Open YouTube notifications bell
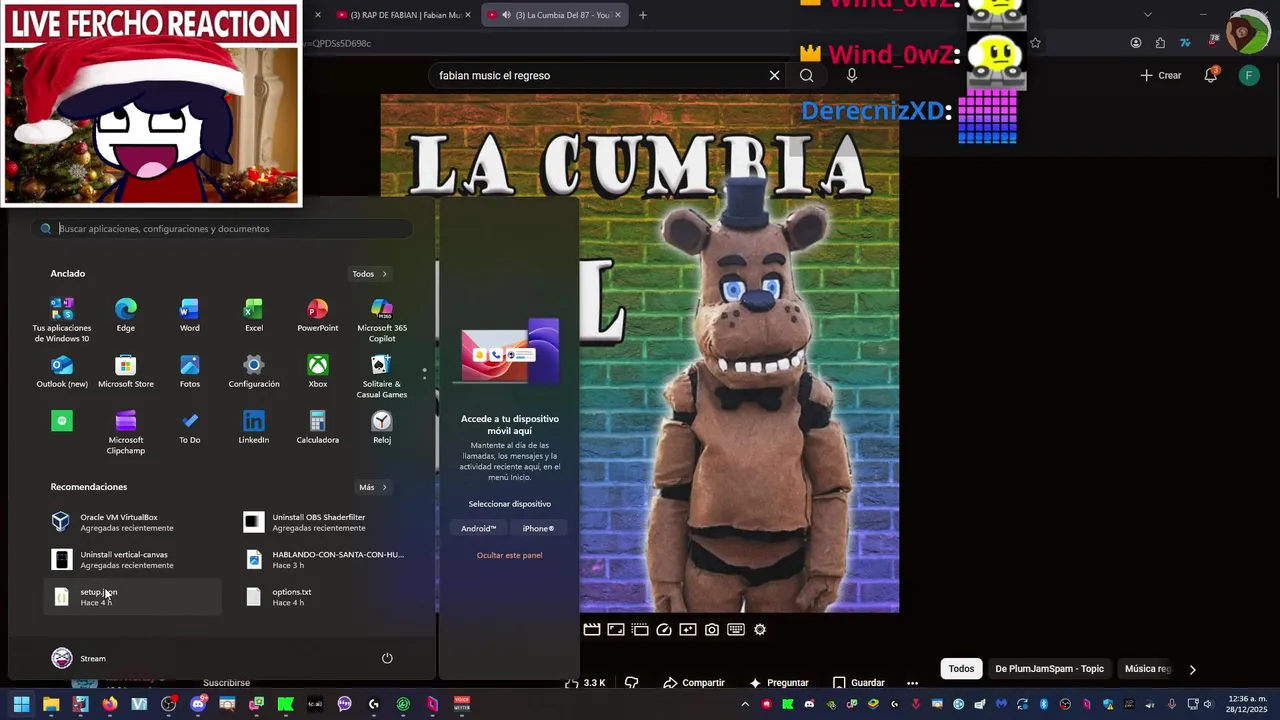1280x720 pixels. click(1211, 75)
